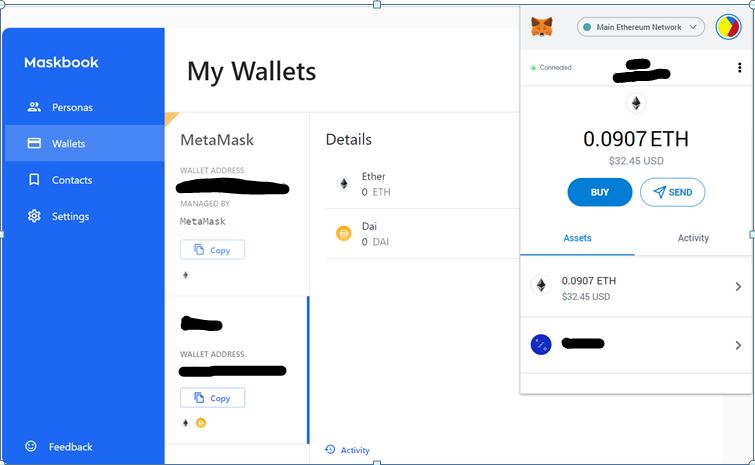
Task: Click the Activity history clock icon
Action: click(330, 450)
